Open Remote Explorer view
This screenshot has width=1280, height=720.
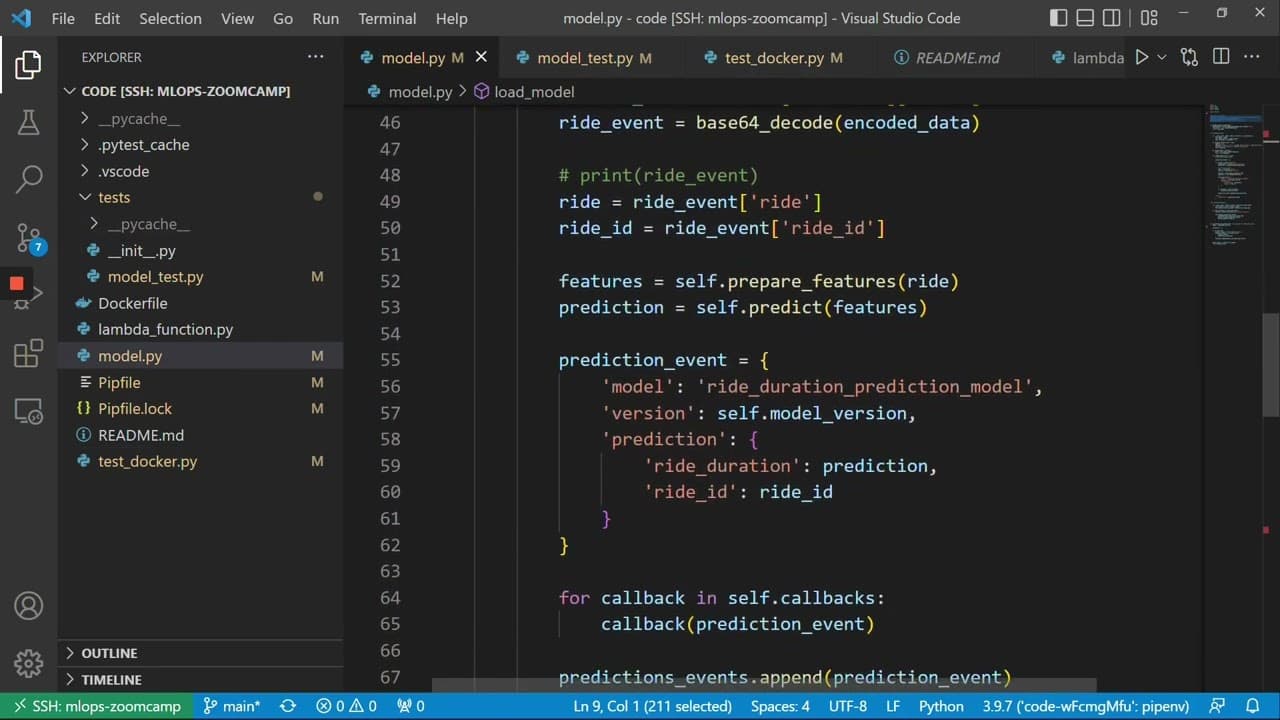pos(28,410)
